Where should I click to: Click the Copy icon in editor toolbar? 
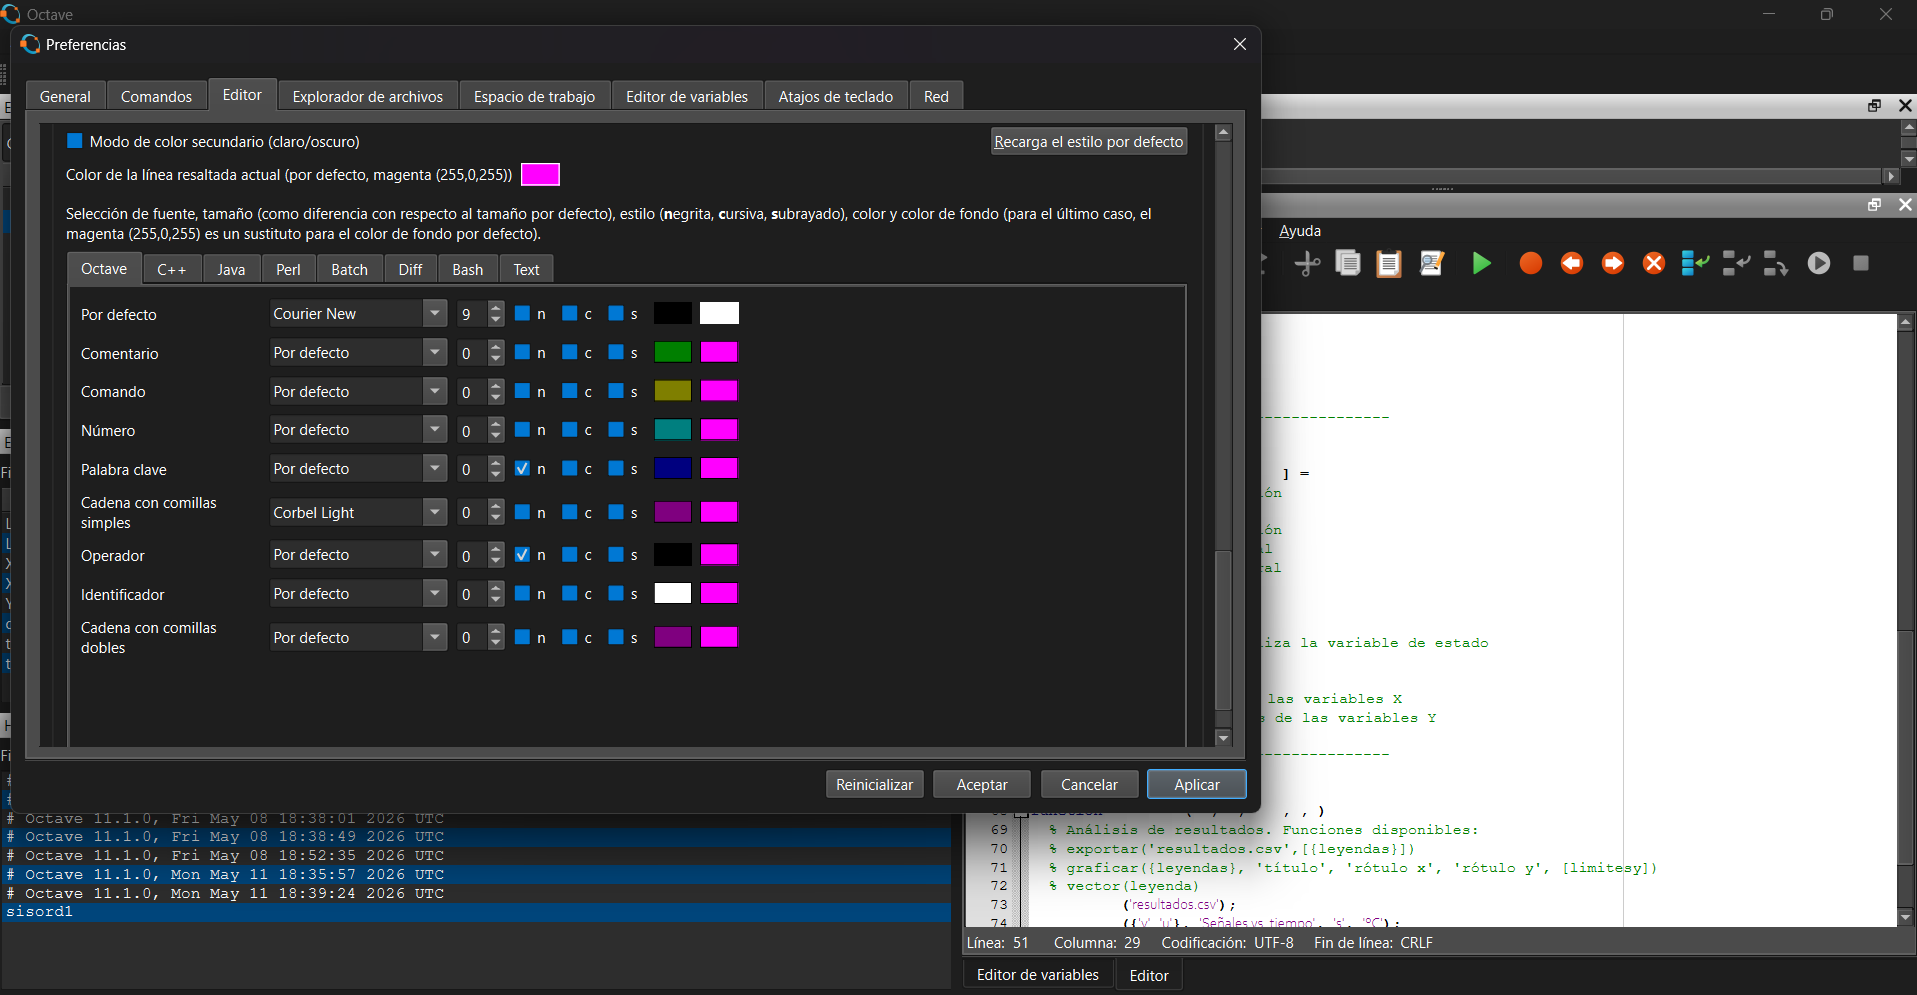pos(1348,263)
